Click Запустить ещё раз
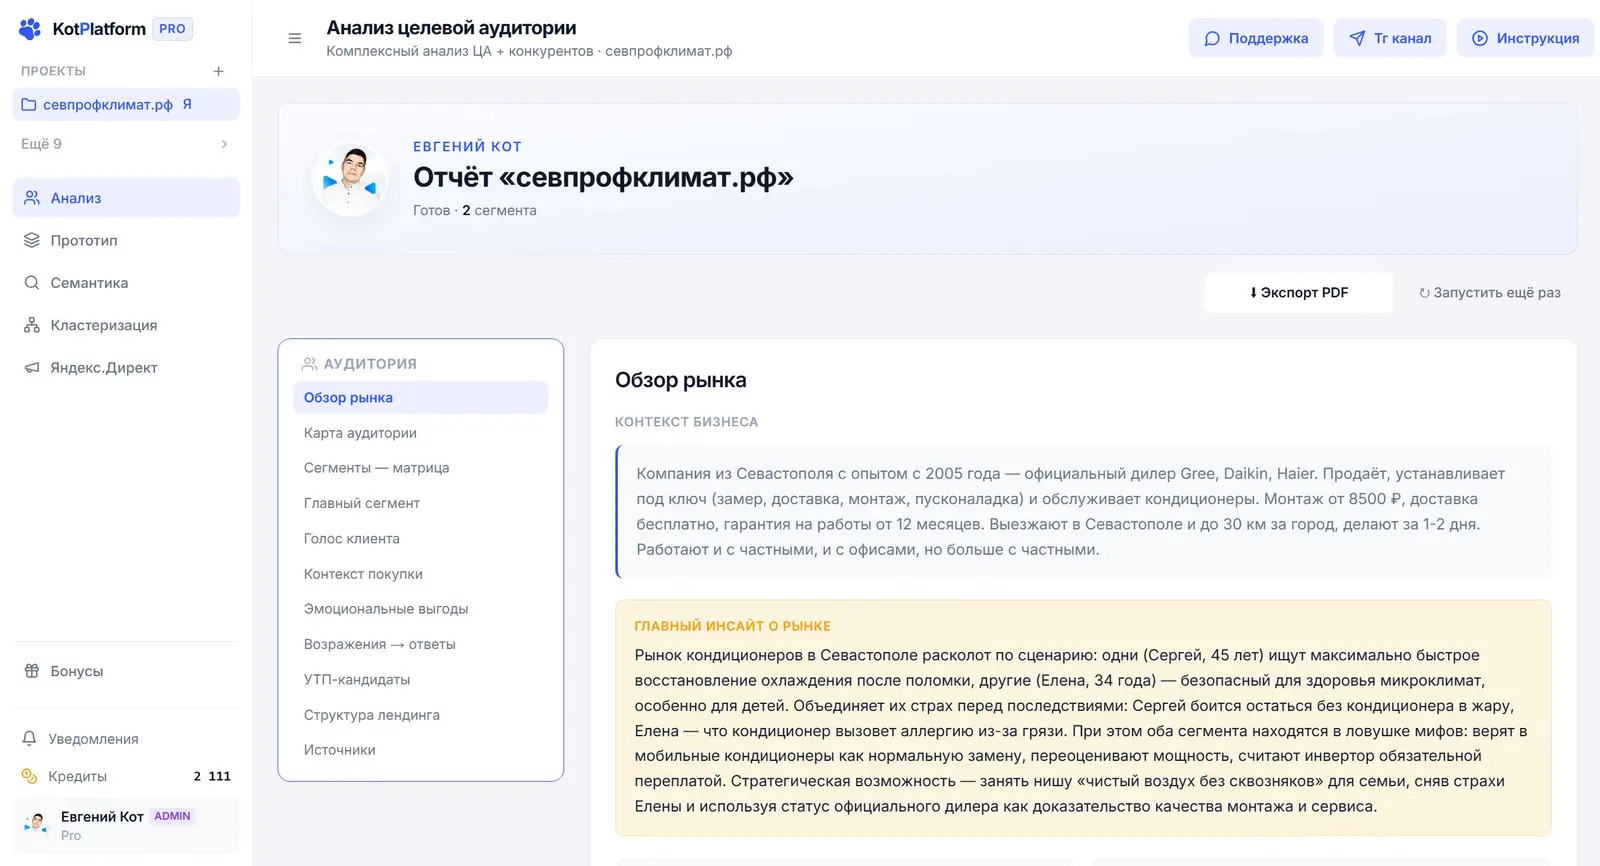 coord(1490,293)
